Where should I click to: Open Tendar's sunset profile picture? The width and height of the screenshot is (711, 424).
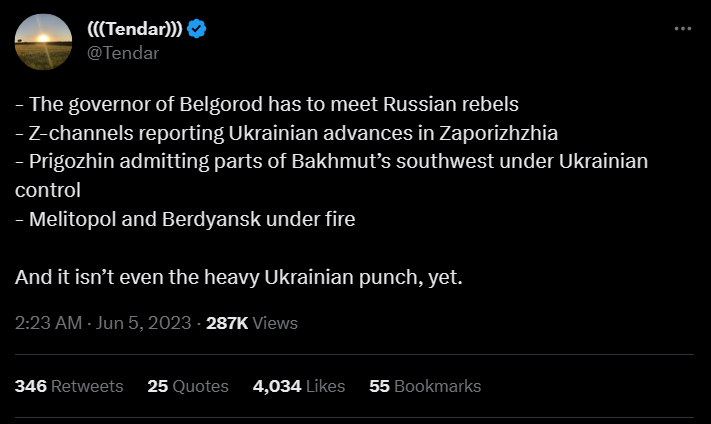[x=43, y=42]
